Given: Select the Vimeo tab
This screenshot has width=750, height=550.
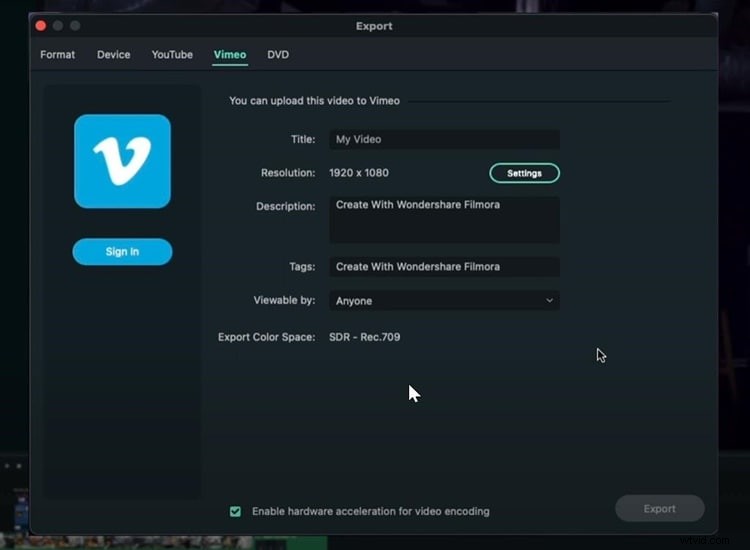Looking at the screenshot, I should pyautogui.click(x=229, y=55).
